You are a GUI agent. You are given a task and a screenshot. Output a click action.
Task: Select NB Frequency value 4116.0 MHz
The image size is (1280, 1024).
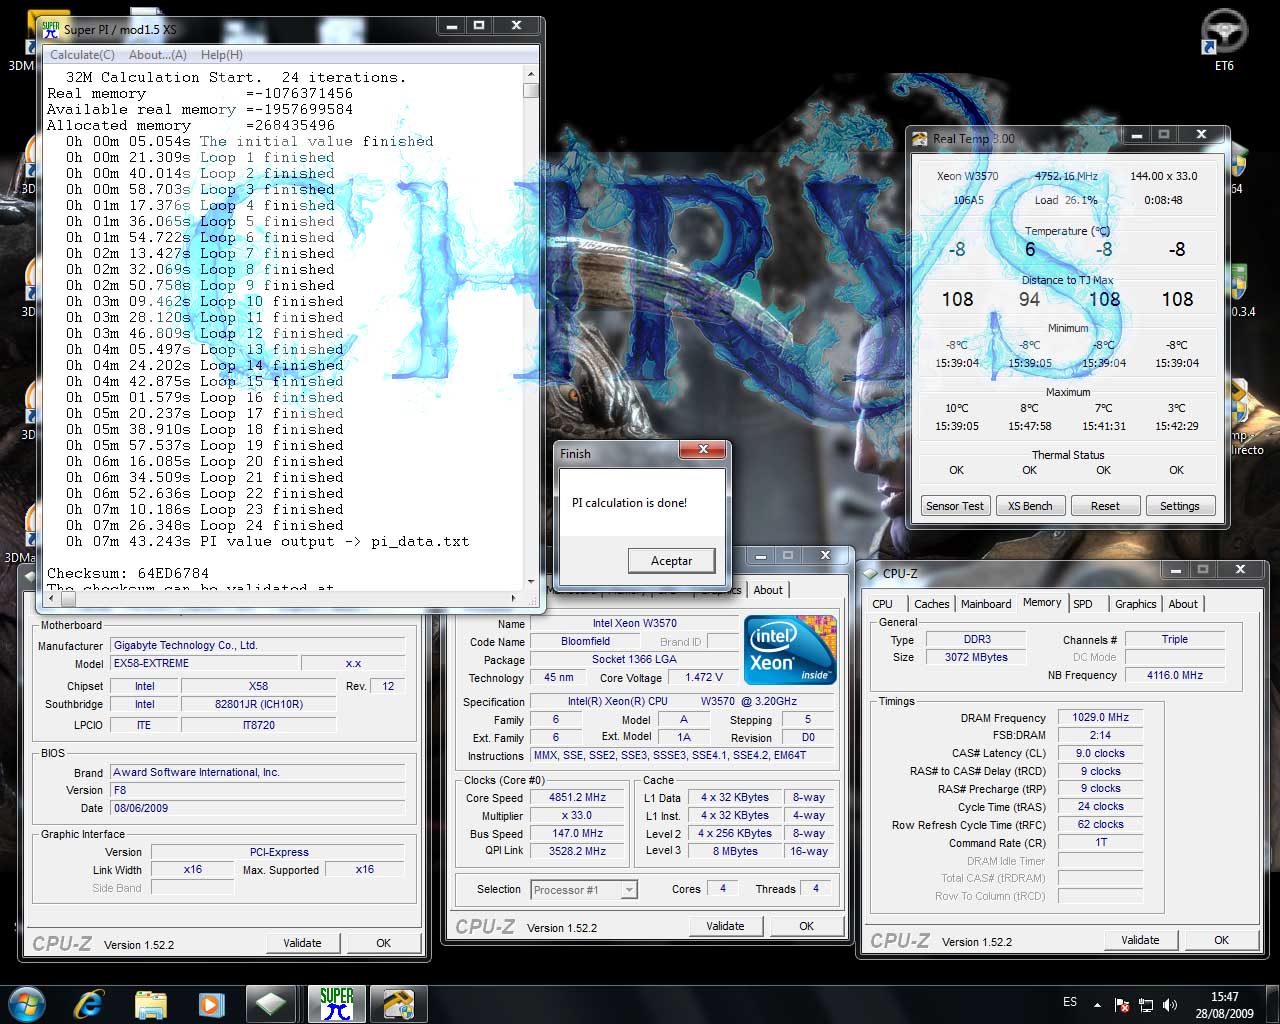click(x=1175, y=675)
